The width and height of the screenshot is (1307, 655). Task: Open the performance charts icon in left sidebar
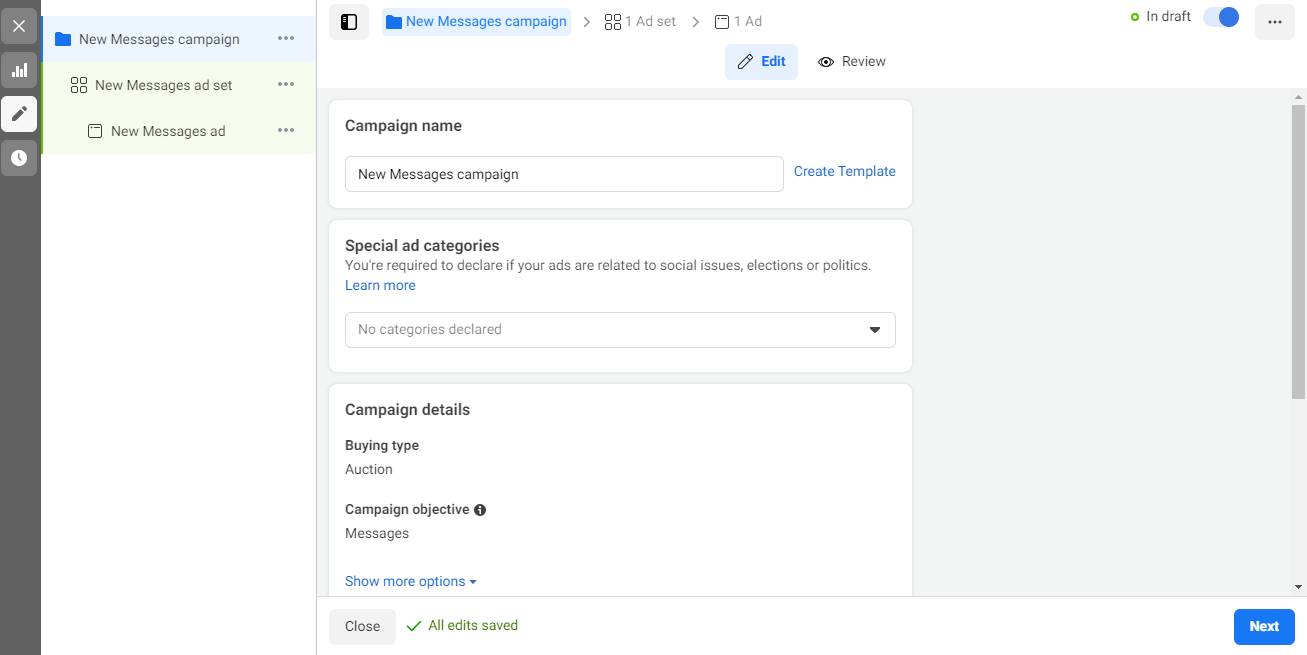click(19, 70)
